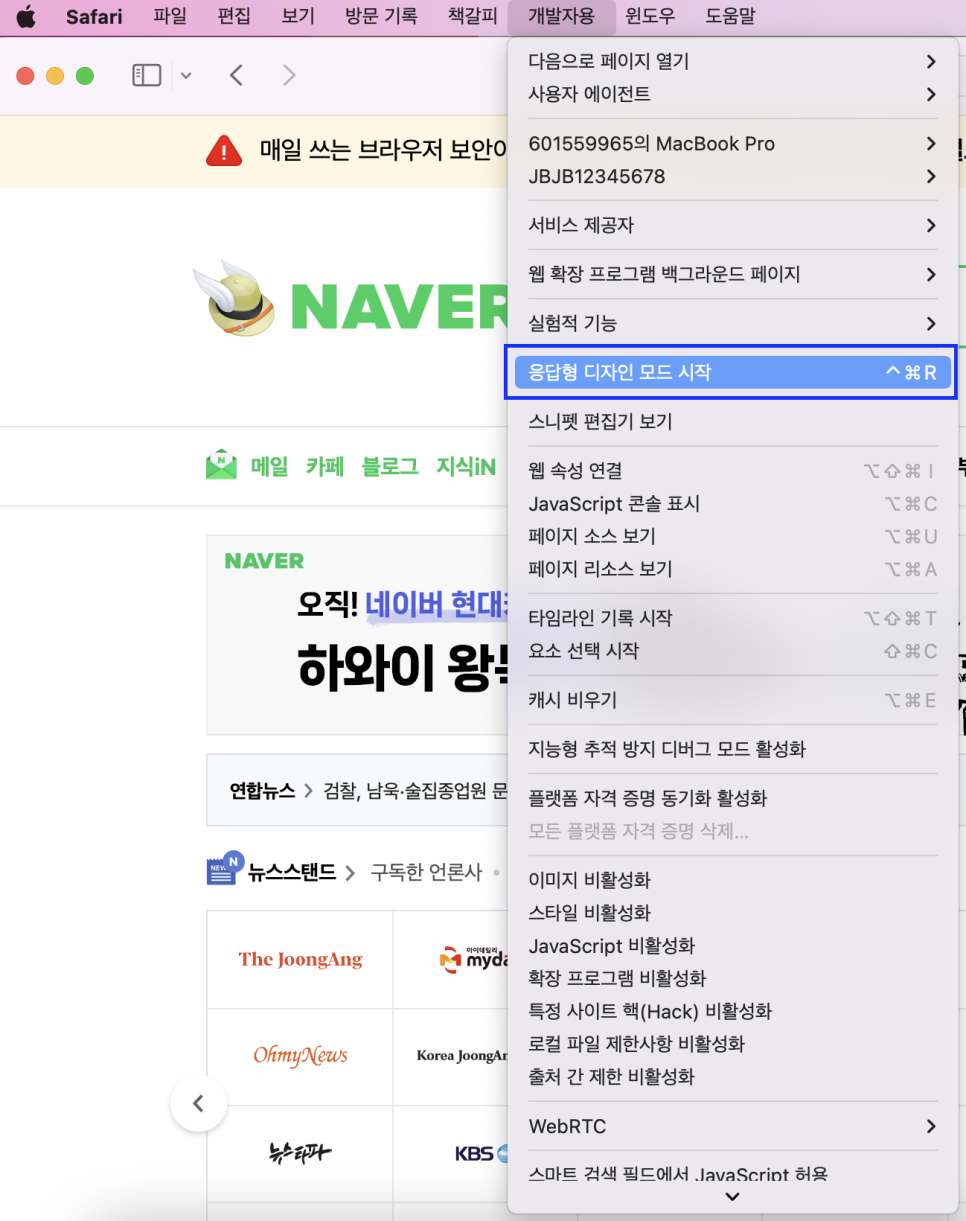
Task: Open the 편집 menu
Action: (234, 16)
